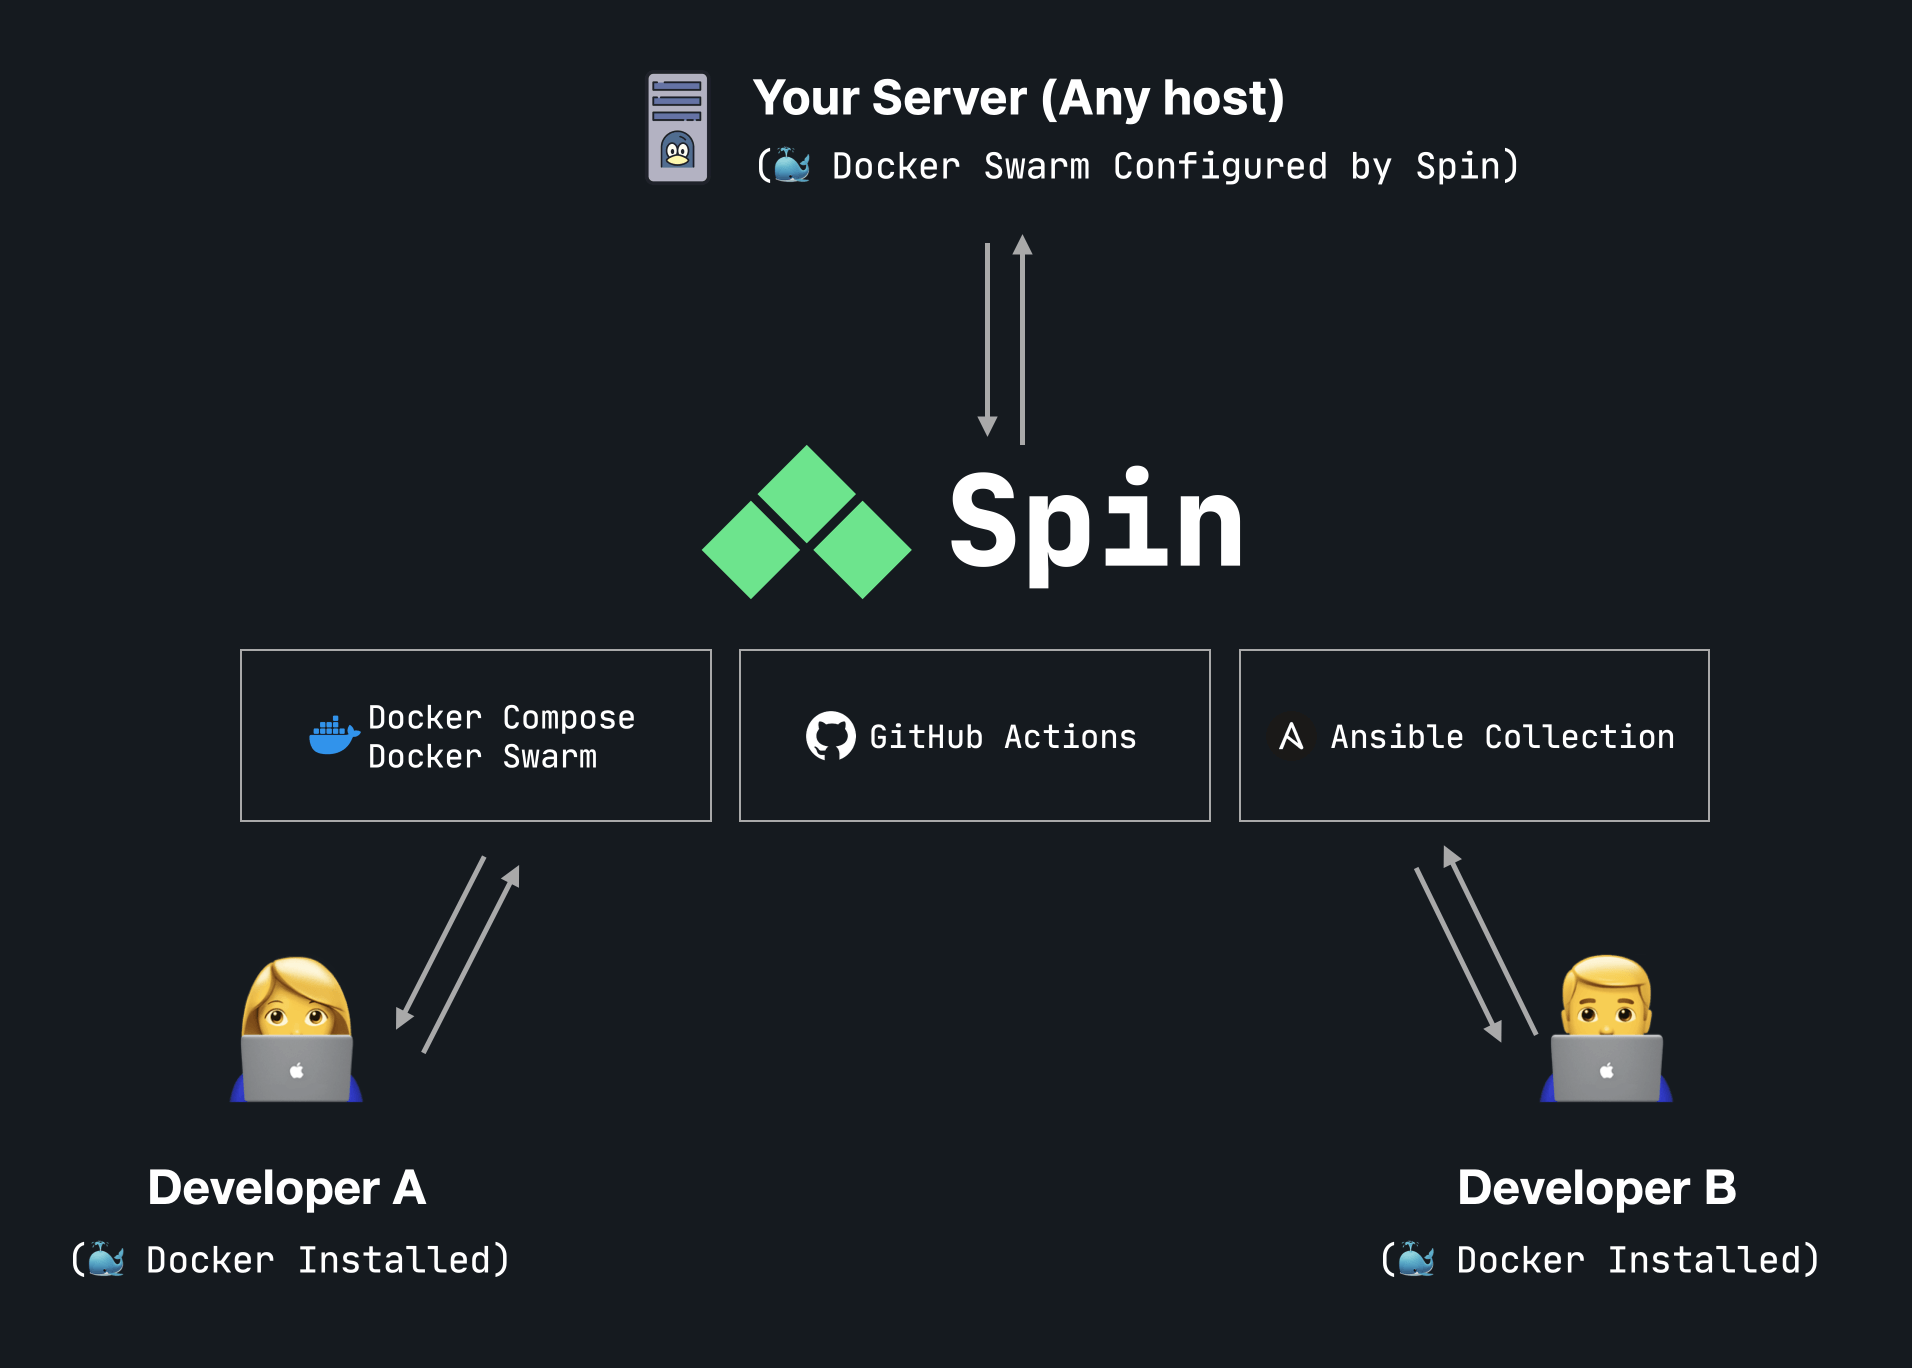Viewport: 1912px width, 1368px height.
Task: Click the Linux server tower icon
Action: pyautogui.click(x=678, y=128)
